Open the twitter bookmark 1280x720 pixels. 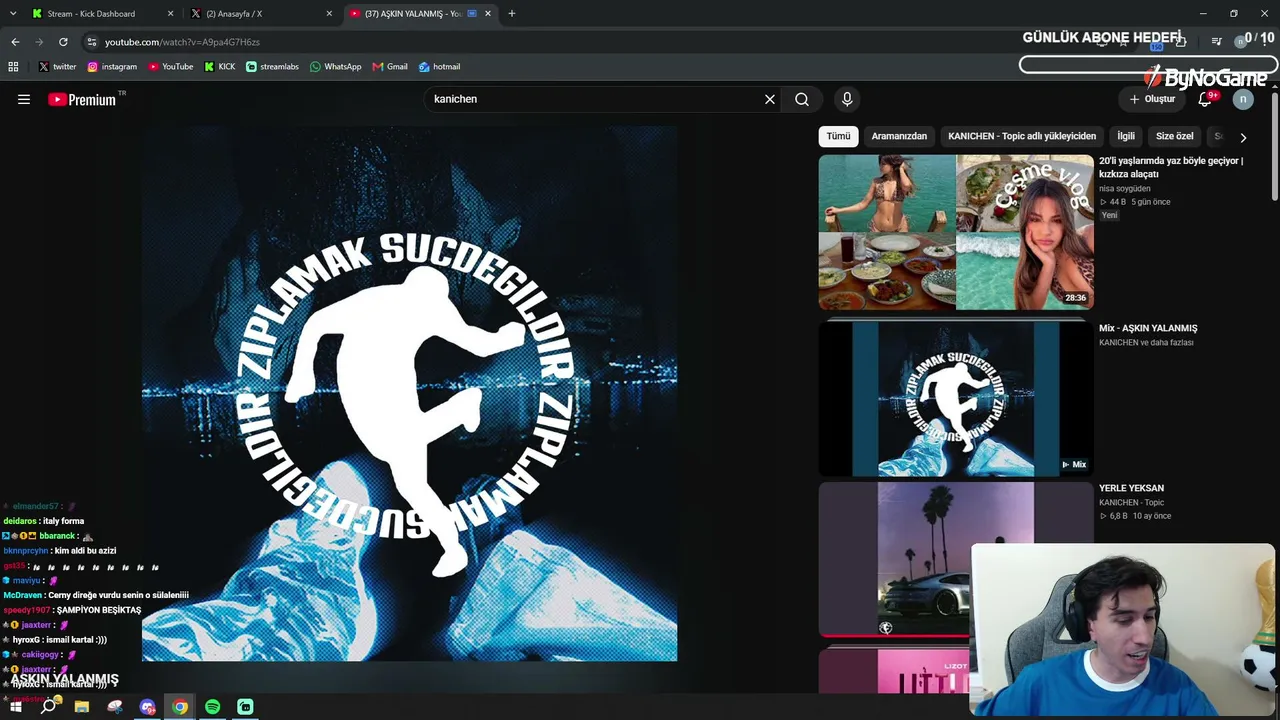pyautogui.click(x=57, y=67)
